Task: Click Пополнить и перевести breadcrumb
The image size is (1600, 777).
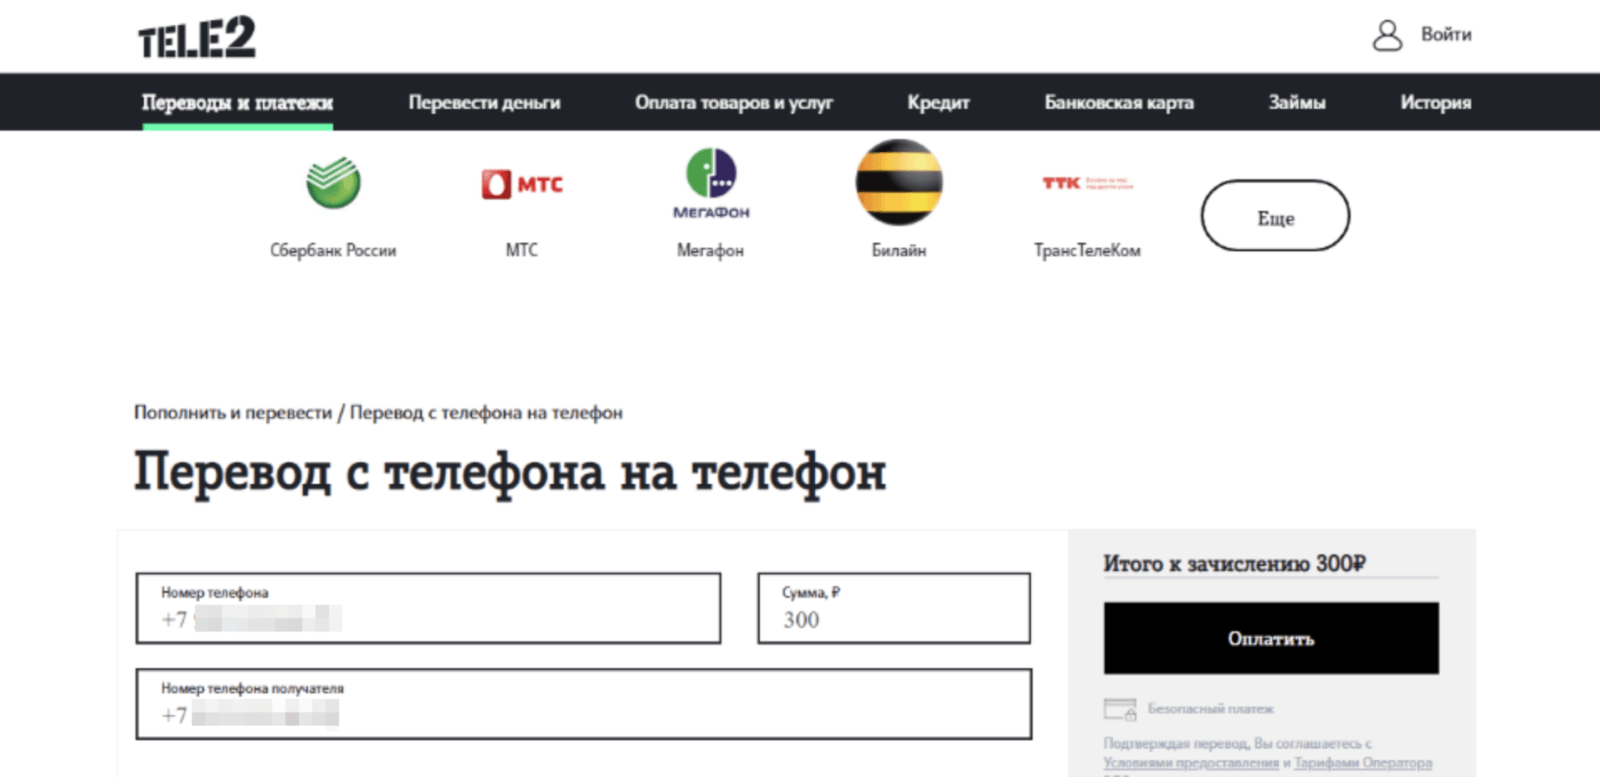Action: [233, 412]
